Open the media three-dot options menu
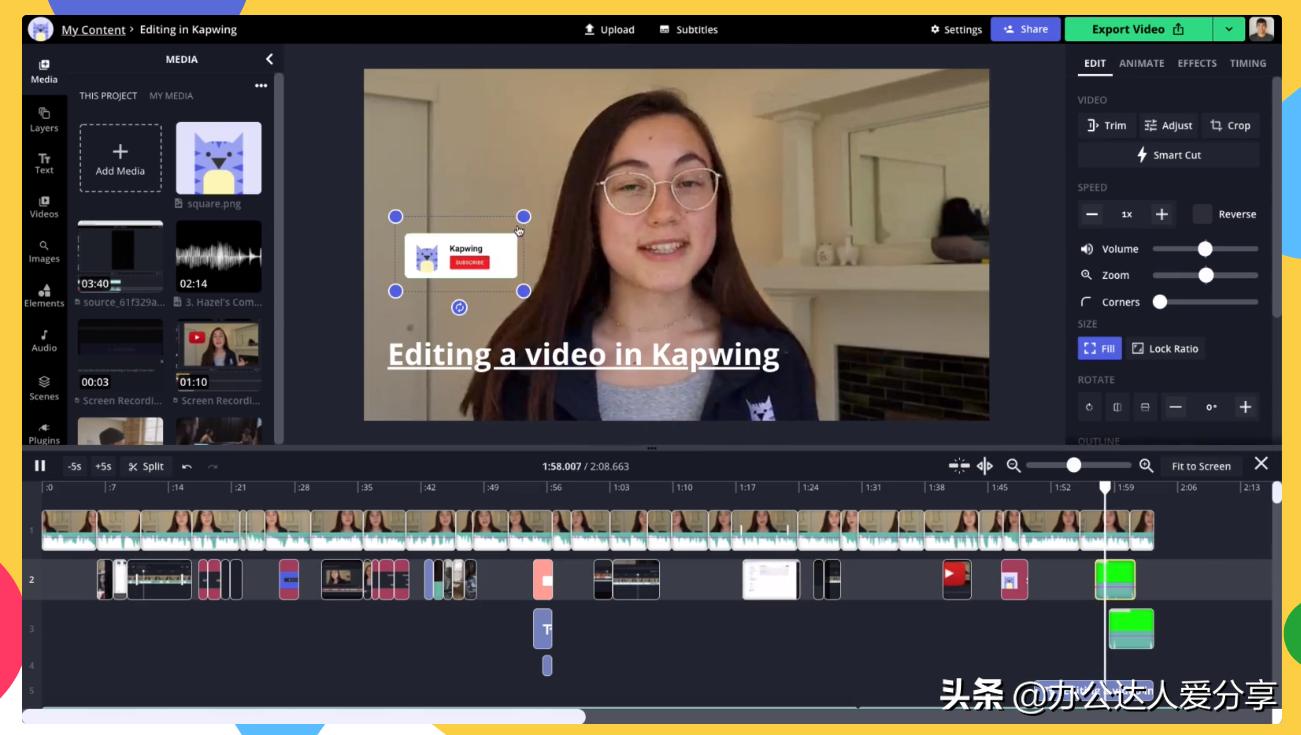 click(x=261, y=86)
